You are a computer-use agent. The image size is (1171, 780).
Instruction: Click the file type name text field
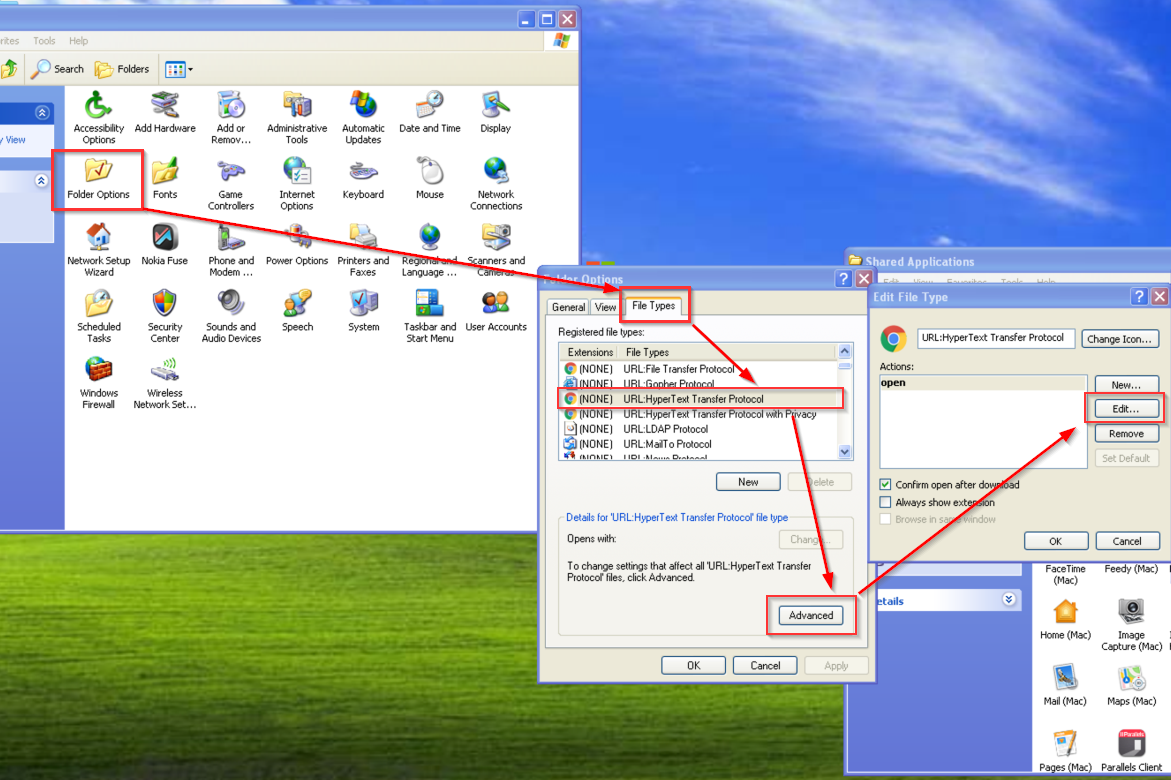(996, 338)
